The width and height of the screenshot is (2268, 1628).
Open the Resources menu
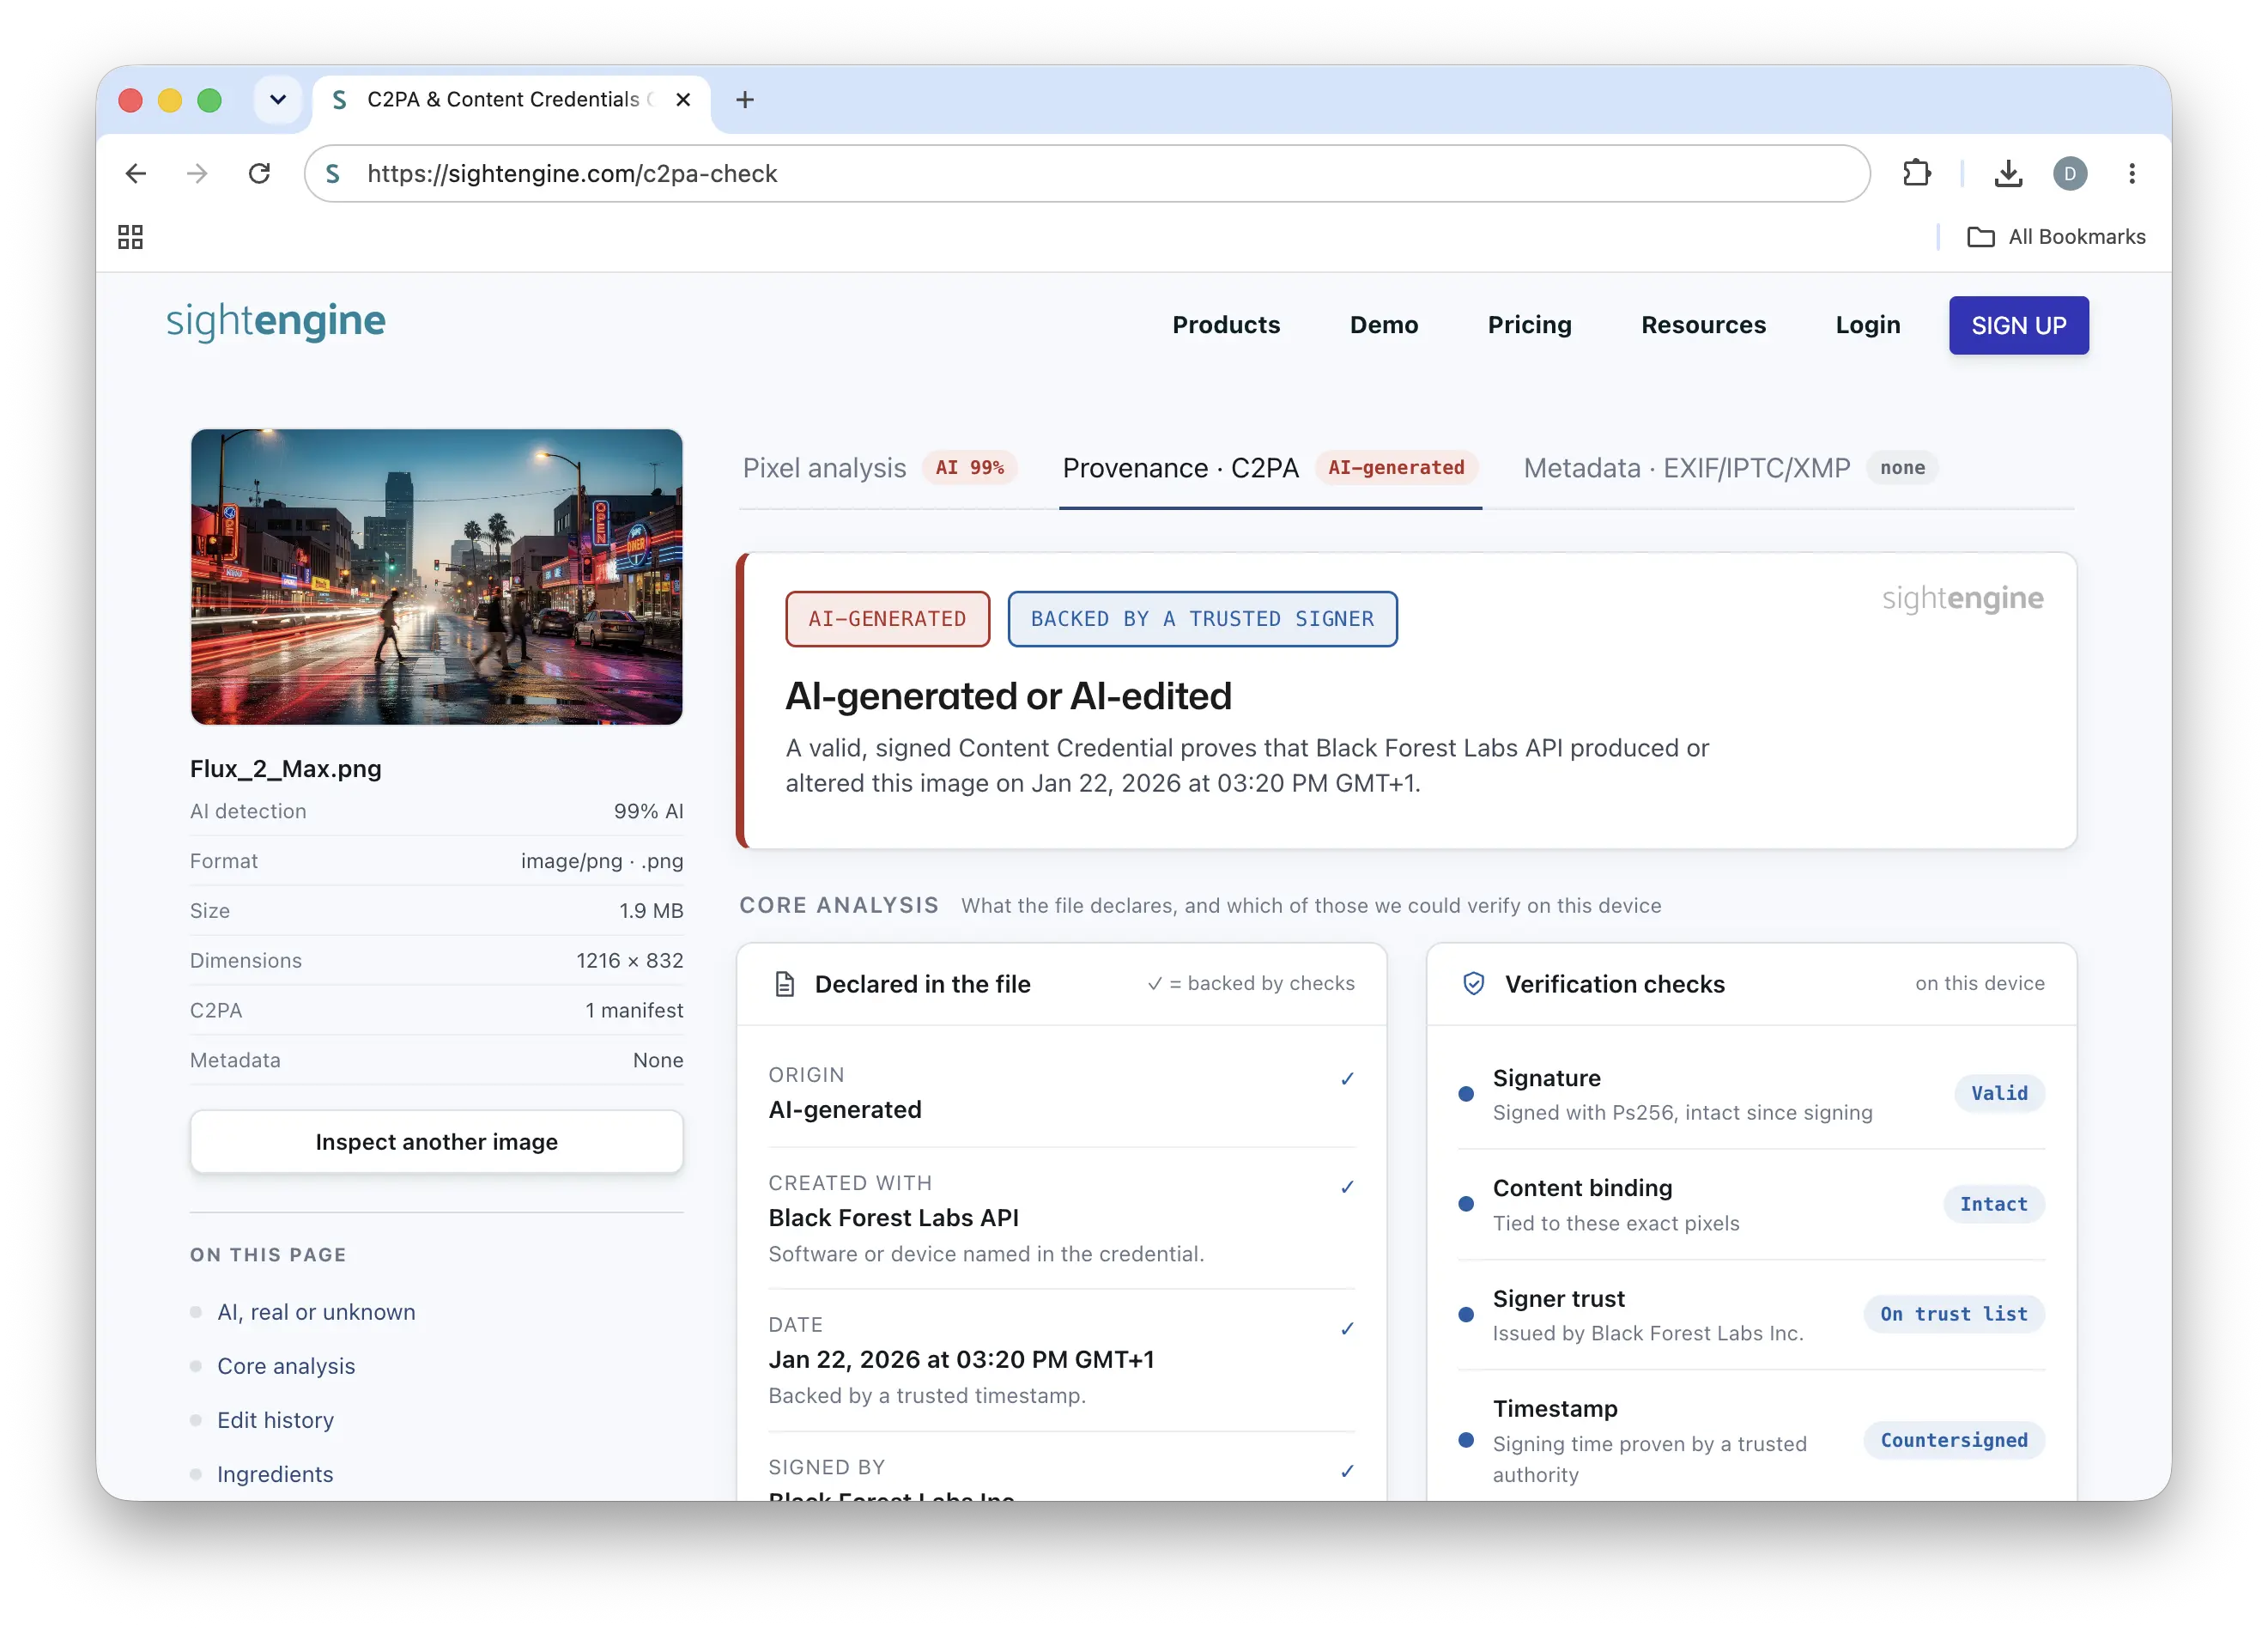click(x=1703, y=325)
